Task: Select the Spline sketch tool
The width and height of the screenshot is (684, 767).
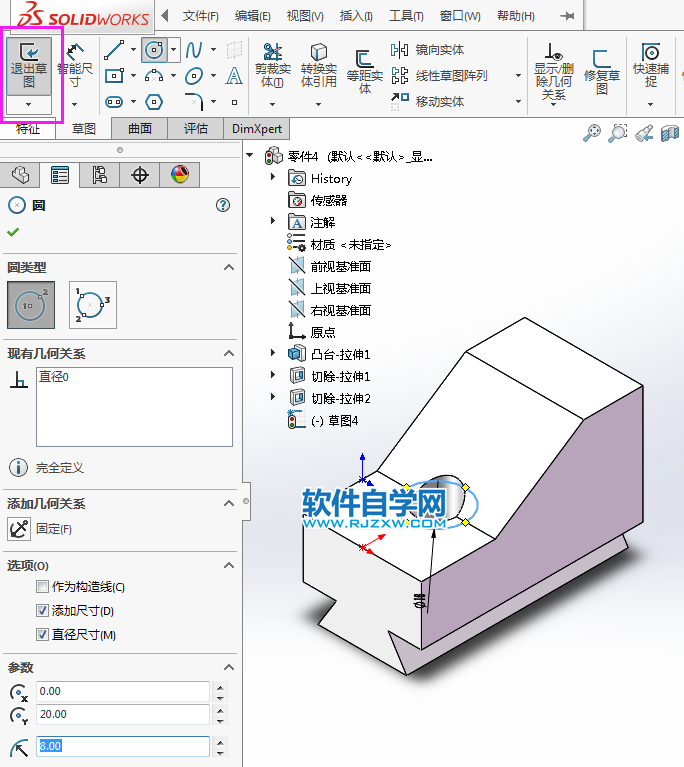Action: pos(194,50)
